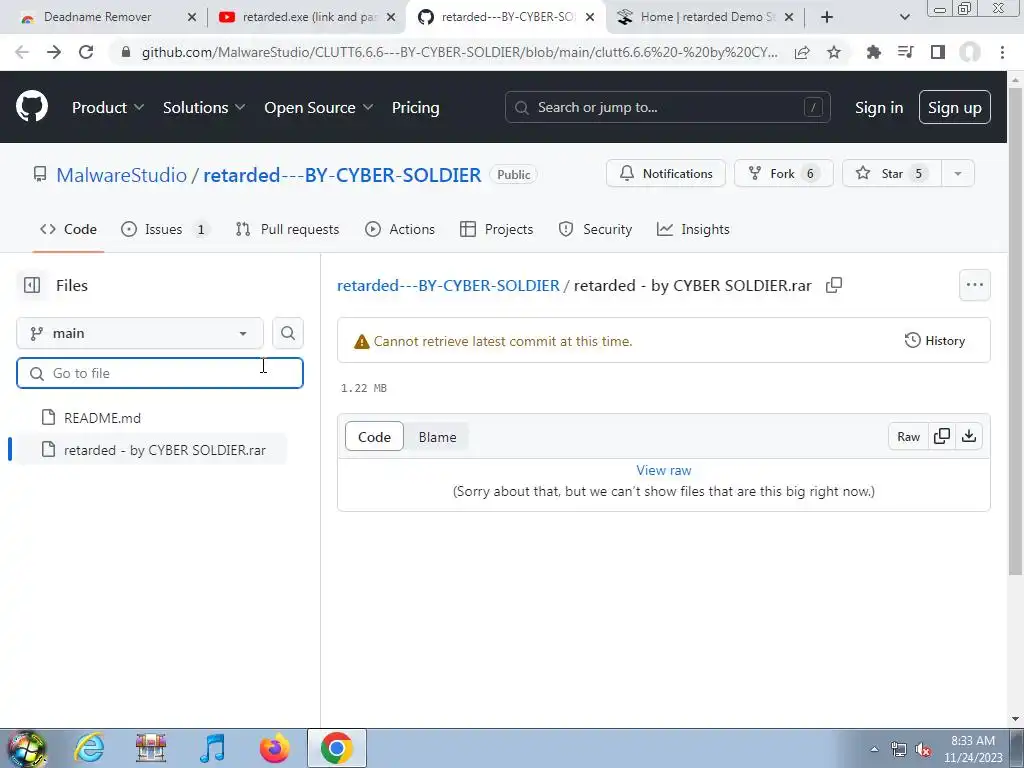Open a new browser tab

827,17
